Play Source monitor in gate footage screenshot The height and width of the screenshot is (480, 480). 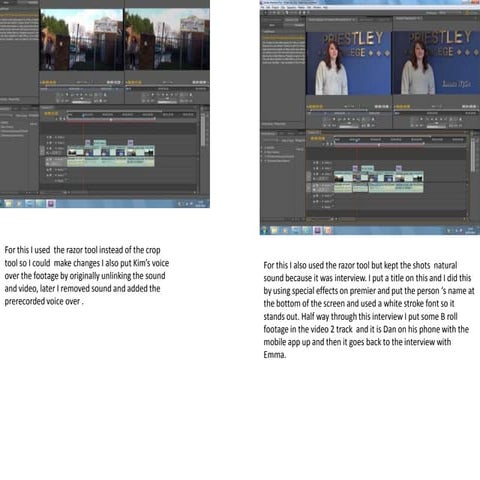click(x=81, y=95)
